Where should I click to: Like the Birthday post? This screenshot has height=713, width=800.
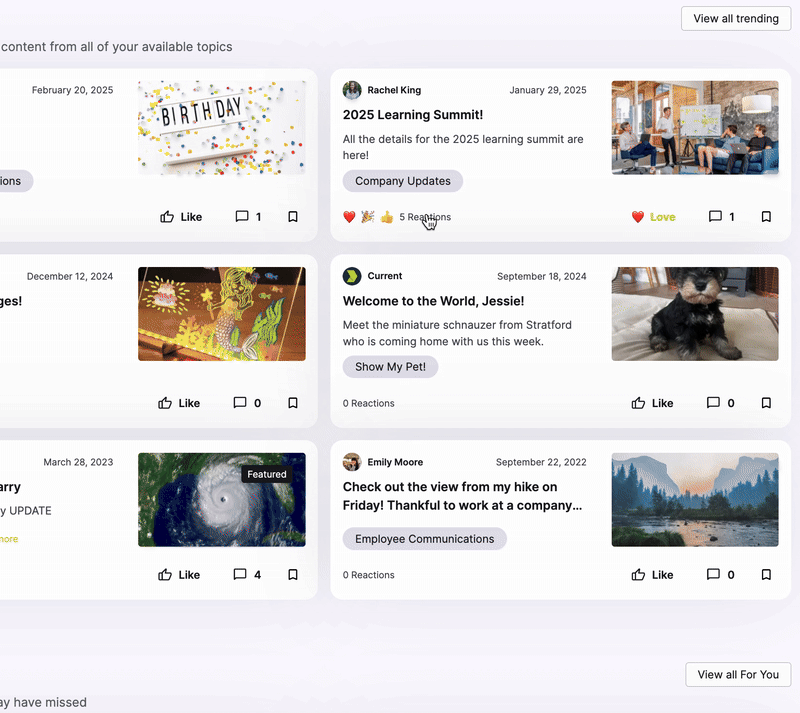(181, 217)
